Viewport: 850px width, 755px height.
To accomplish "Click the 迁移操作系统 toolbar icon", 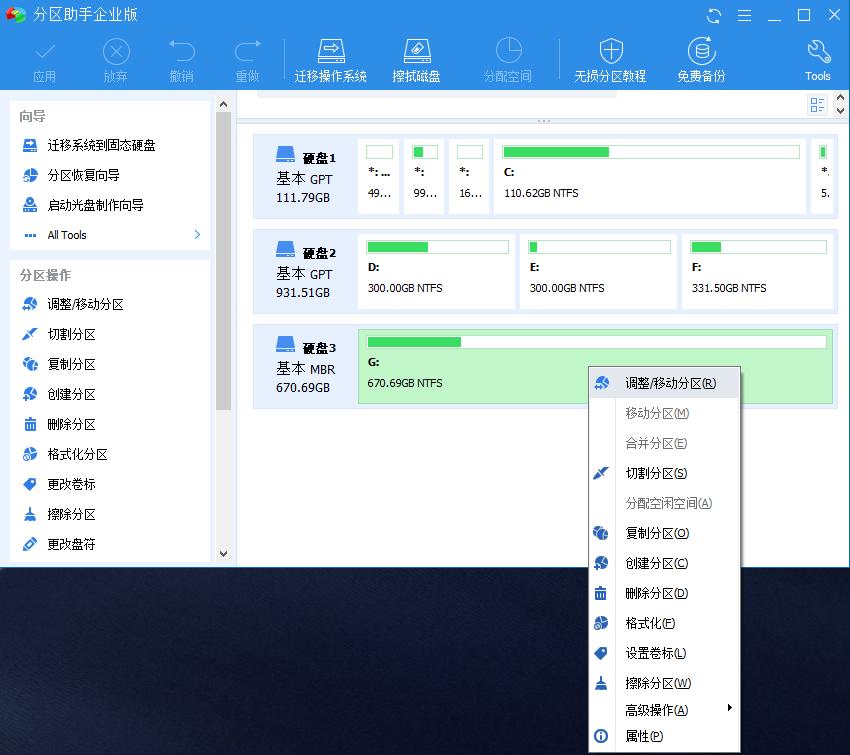I will (x=330, y=57).
